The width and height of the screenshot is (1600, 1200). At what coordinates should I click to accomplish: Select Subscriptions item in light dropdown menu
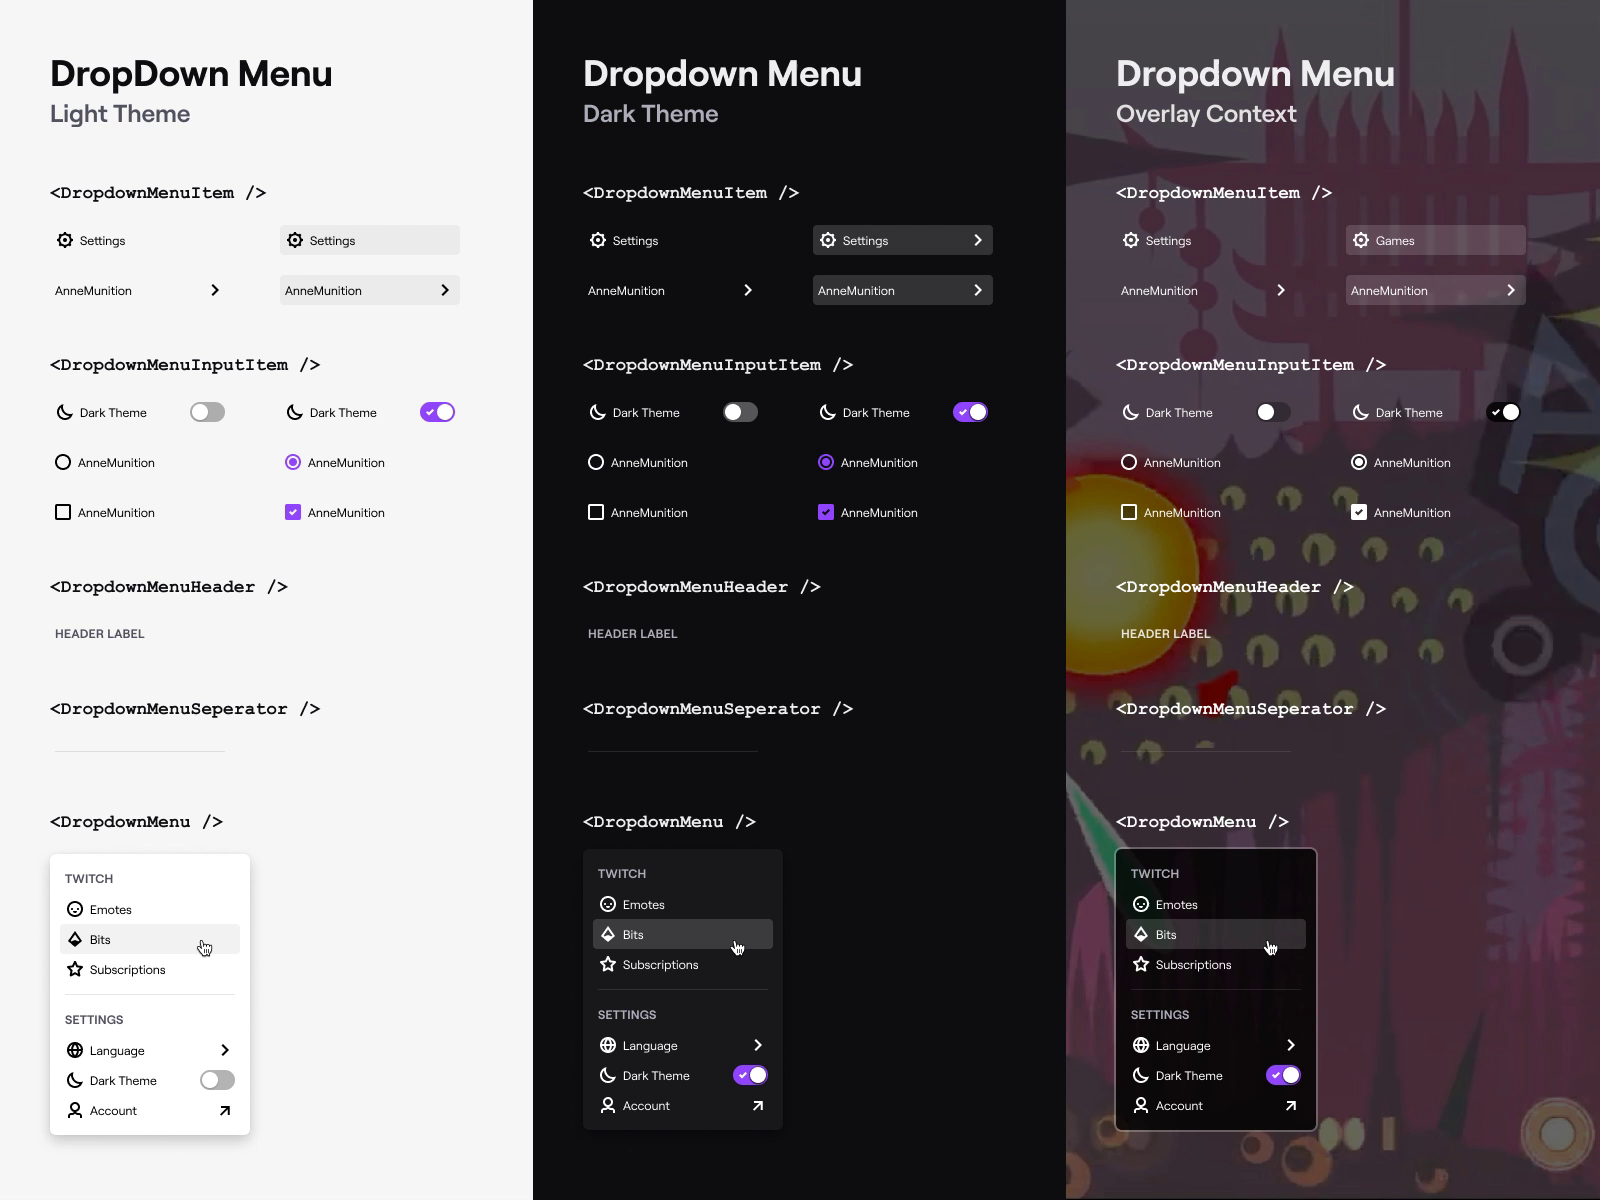150,970
